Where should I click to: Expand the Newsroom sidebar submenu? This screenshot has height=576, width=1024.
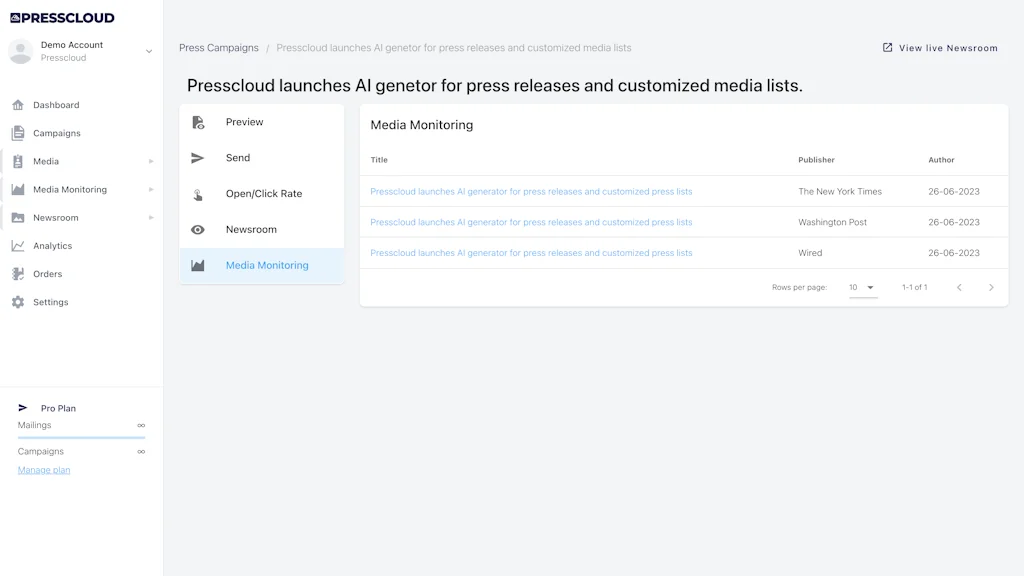[151, 217]
